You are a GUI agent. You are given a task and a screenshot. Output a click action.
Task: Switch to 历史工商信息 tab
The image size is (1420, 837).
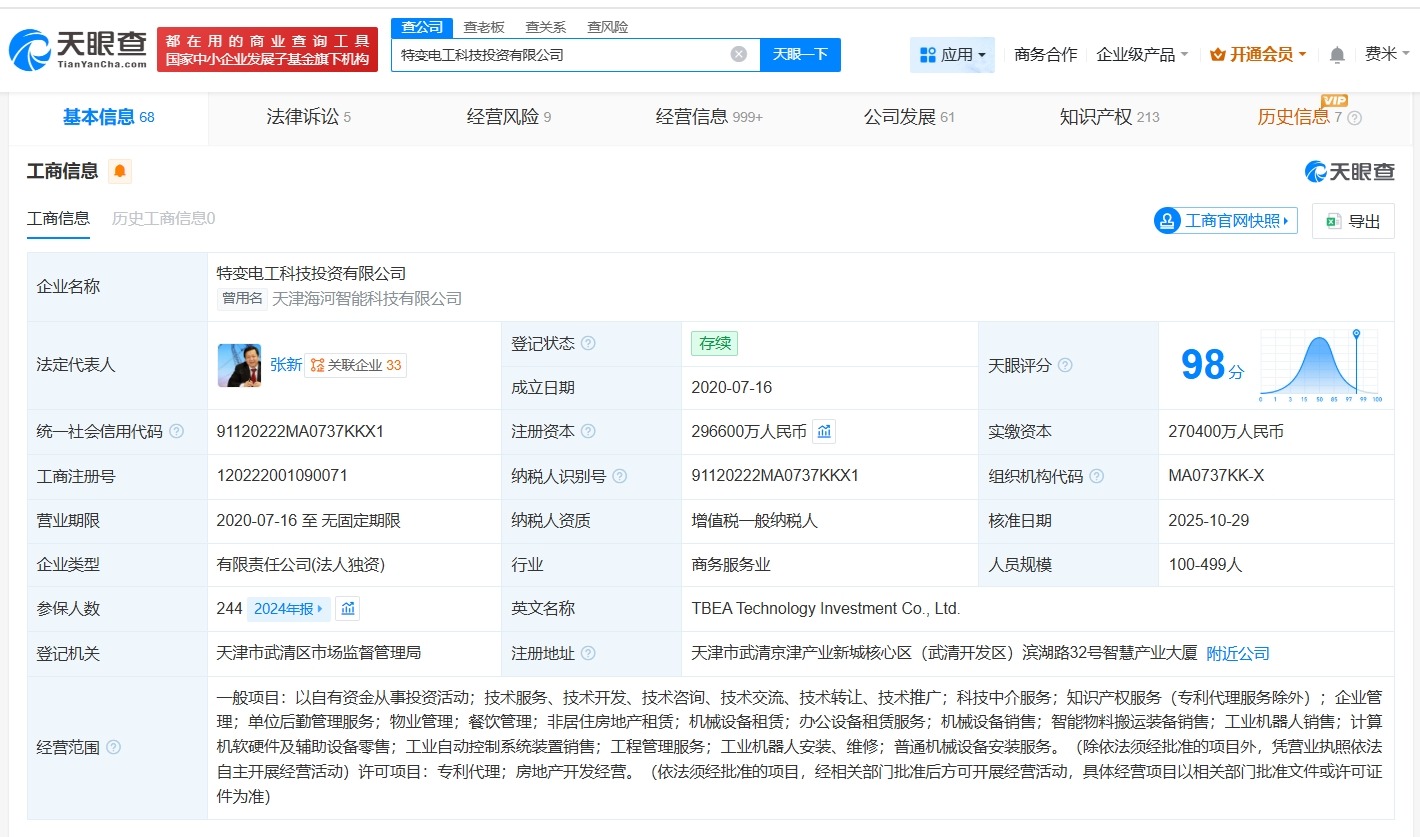pyautogui.click(x=162, y=218)
